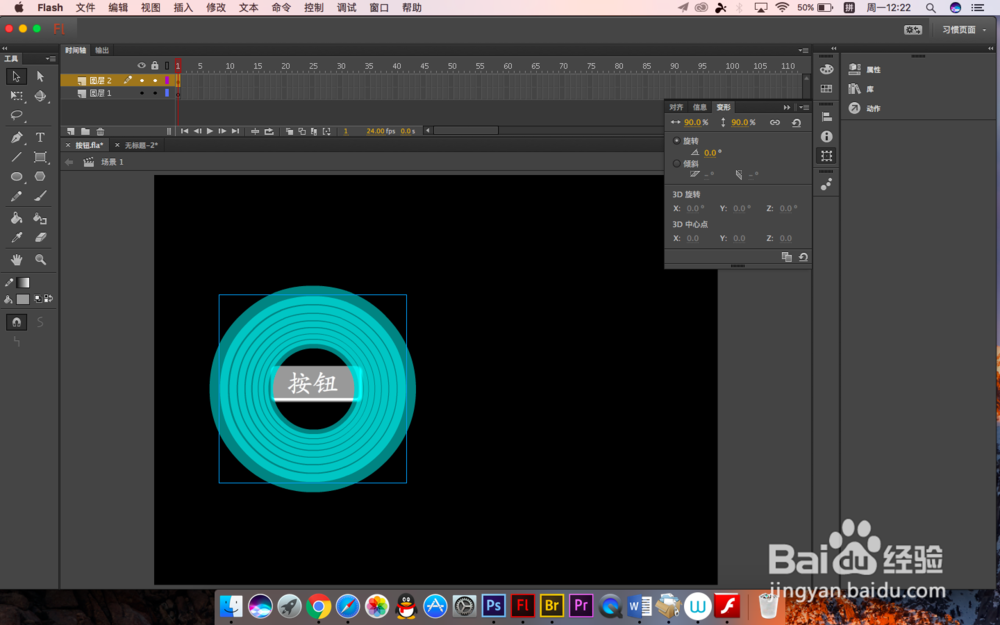
Task: Activate the Lasso tool
Action: [16, 116]
